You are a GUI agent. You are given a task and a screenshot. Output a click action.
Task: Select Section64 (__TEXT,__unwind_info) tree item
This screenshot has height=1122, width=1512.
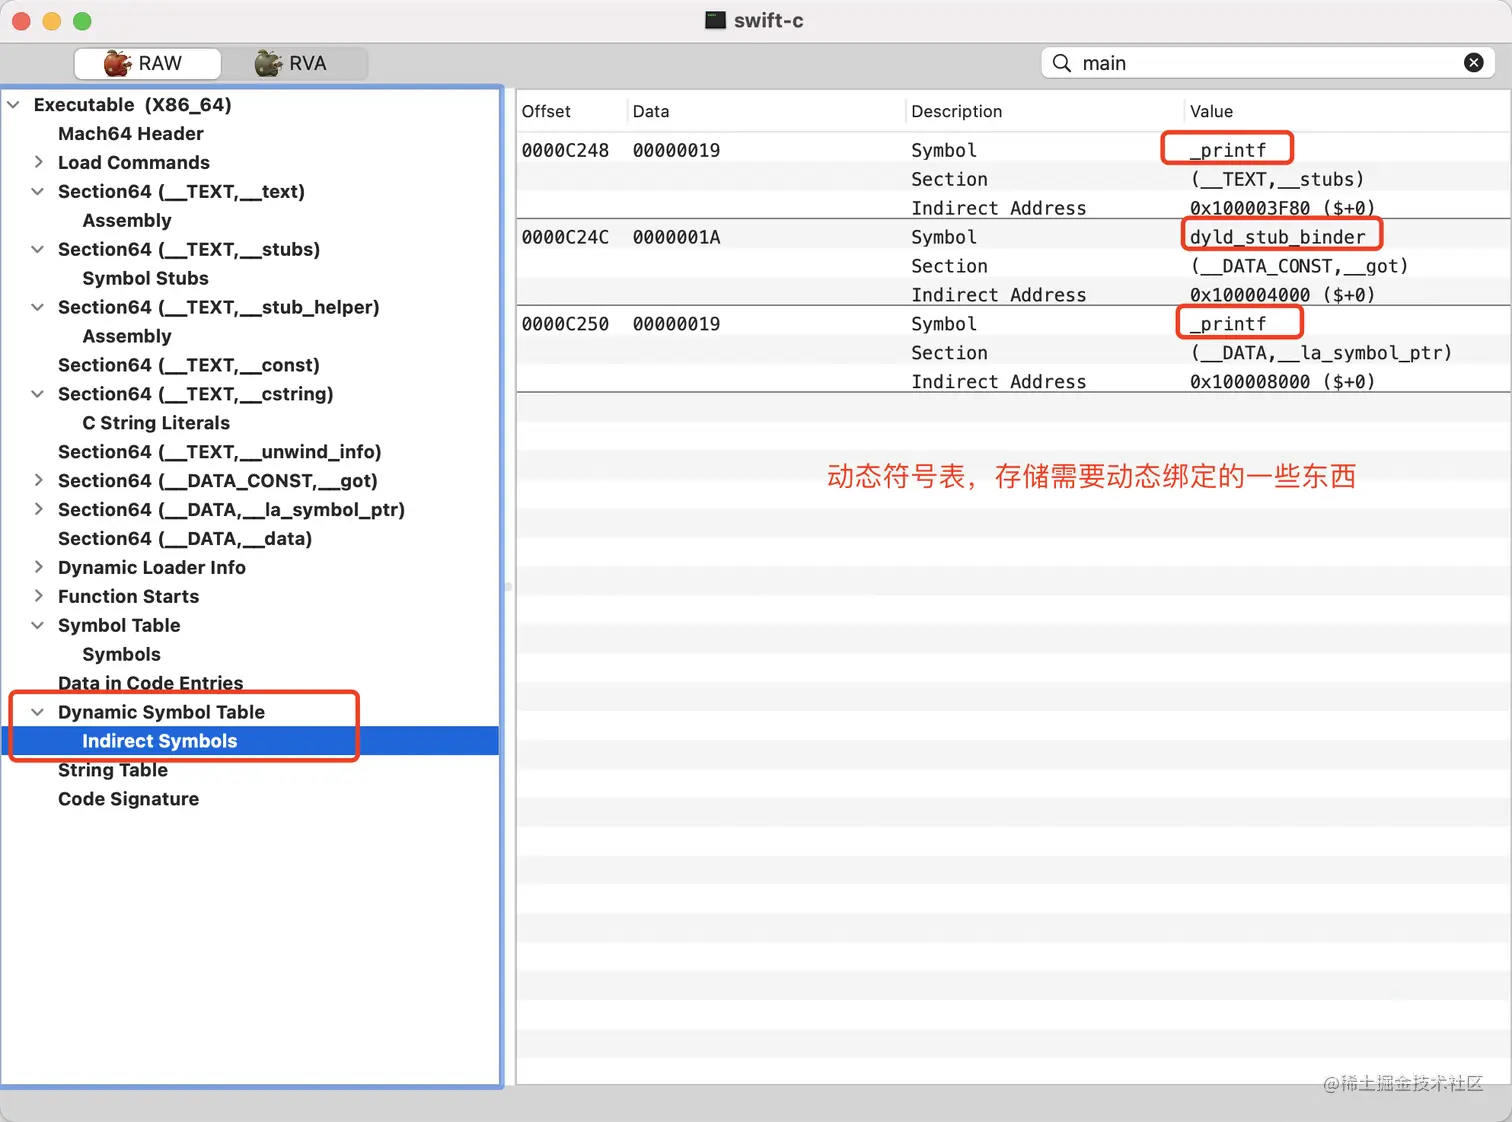coord(220,453)
